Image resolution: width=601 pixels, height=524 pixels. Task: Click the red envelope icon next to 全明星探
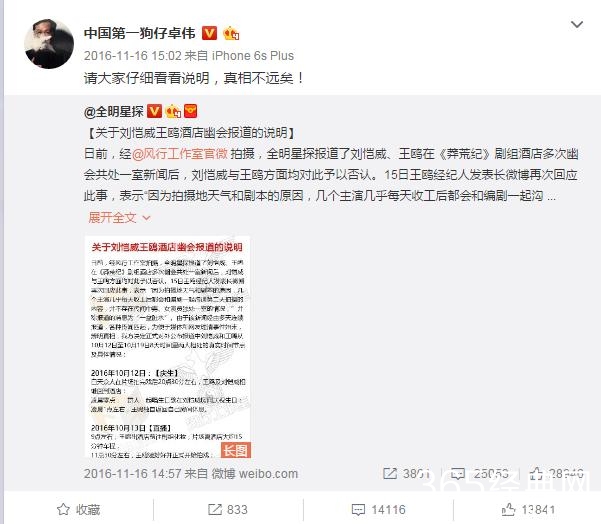190,111
